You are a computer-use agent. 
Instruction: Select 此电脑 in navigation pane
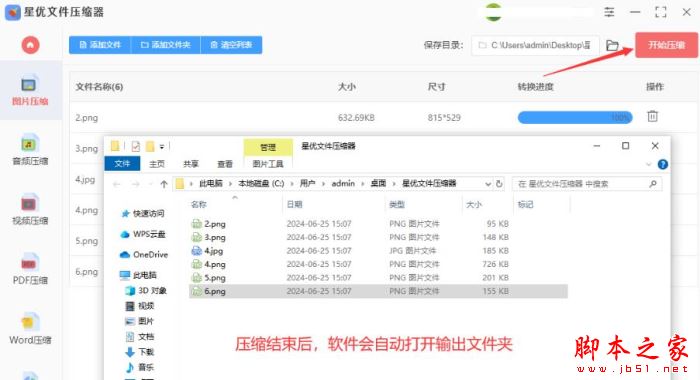tap(138, 275)
